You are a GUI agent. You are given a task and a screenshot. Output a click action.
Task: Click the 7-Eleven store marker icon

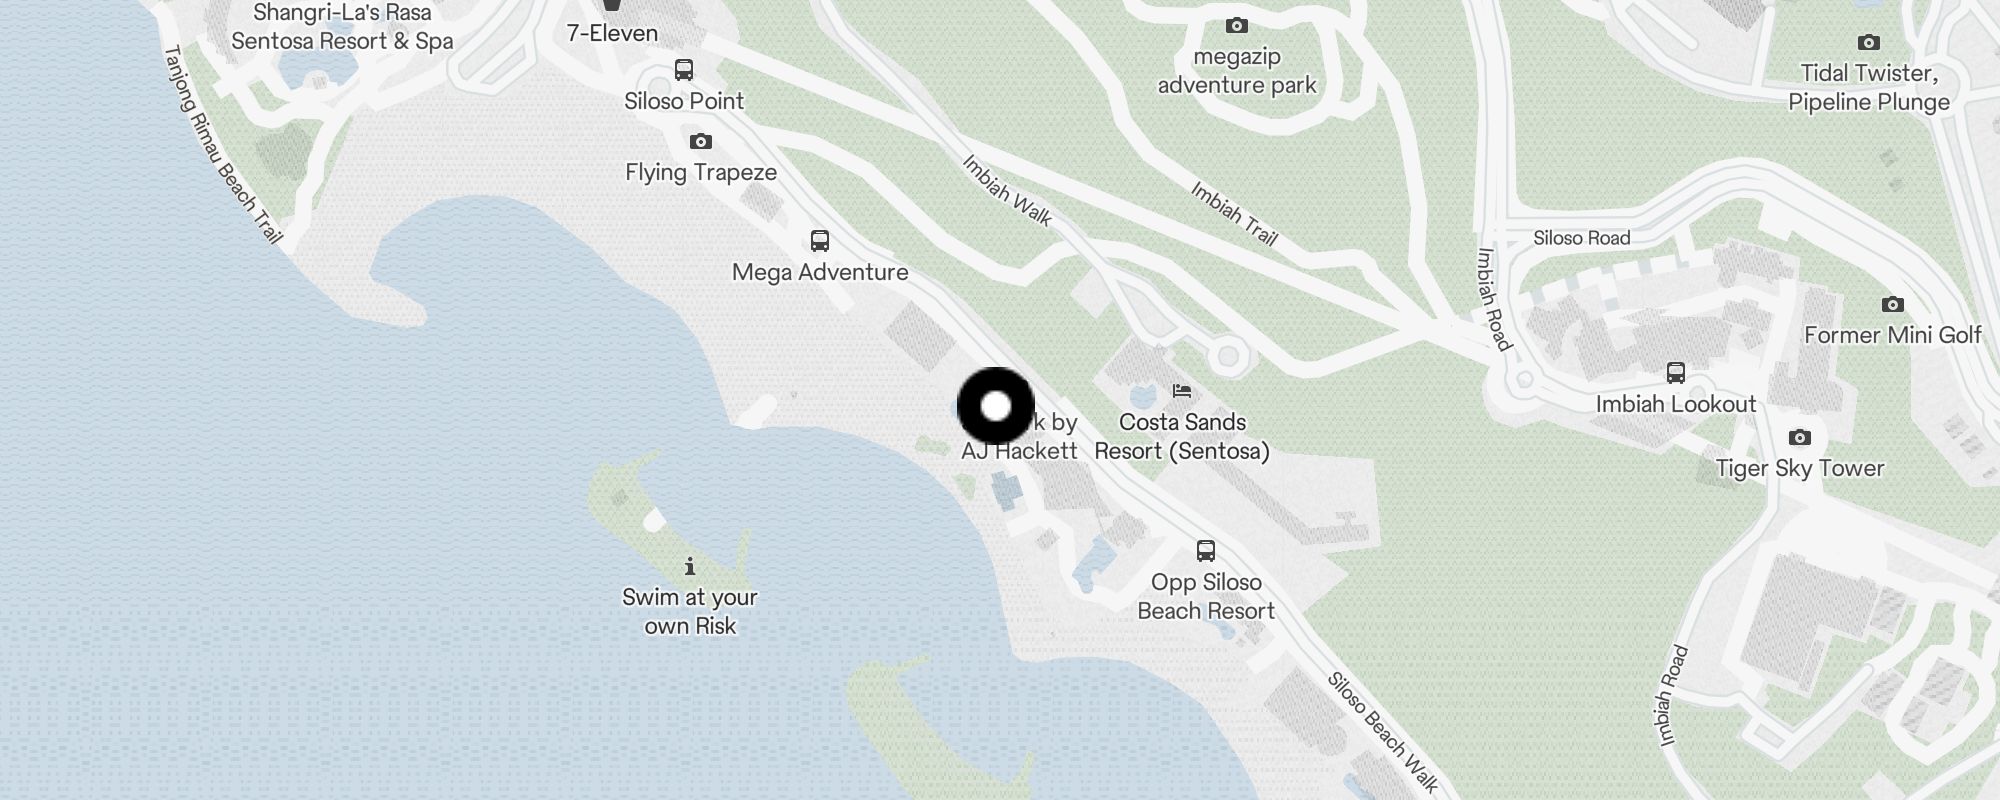click(x=612, y=6)
